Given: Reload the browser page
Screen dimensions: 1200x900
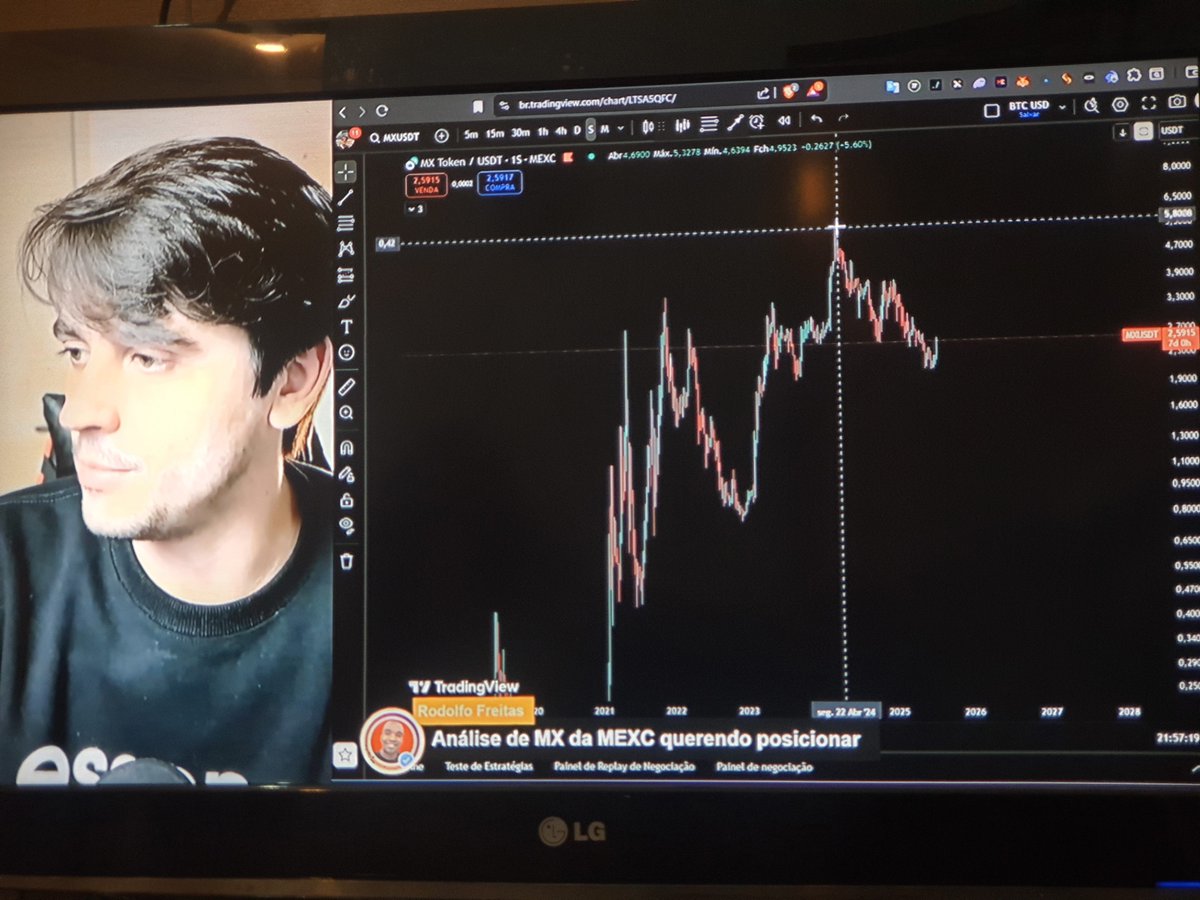Looking at the screenshot, I should coord(382,111).
